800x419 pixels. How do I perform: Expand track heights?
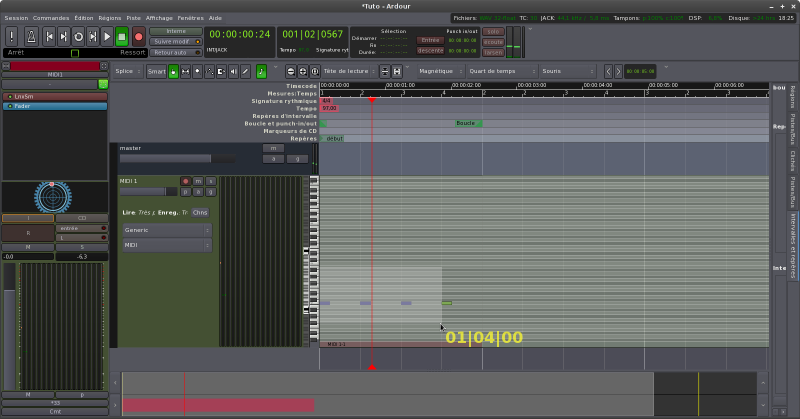tap(397, 71)
